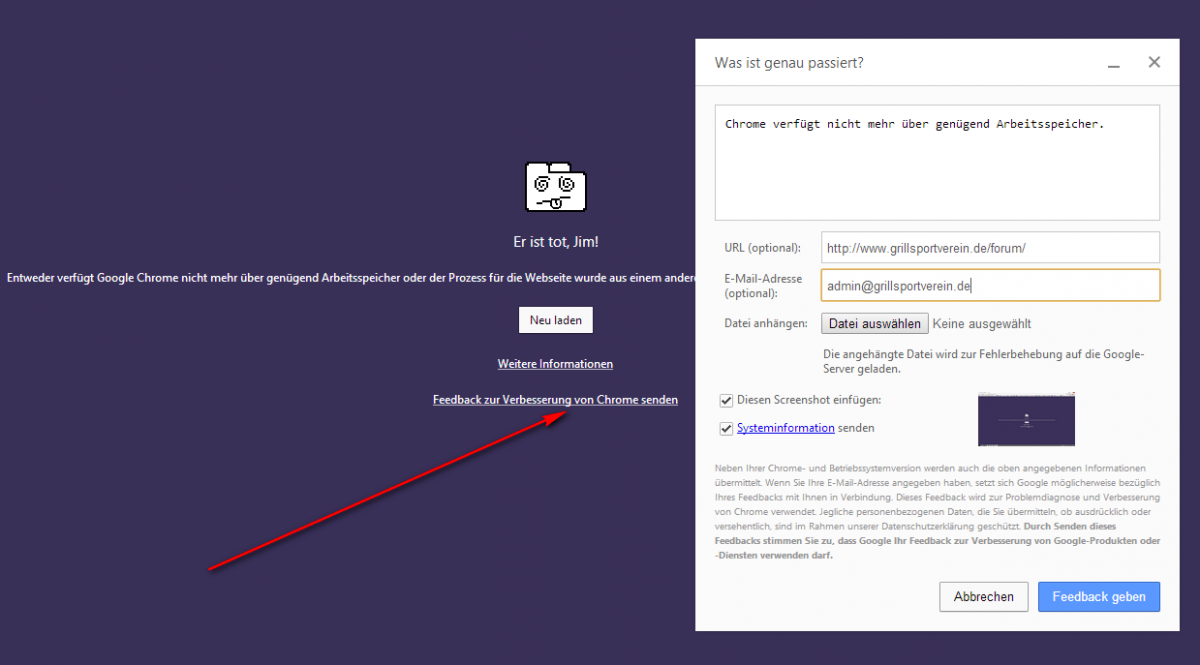This screenshot has width=1200, height=665.
Task: Click the 'Neu laden' button
Action: click(556, 320)
